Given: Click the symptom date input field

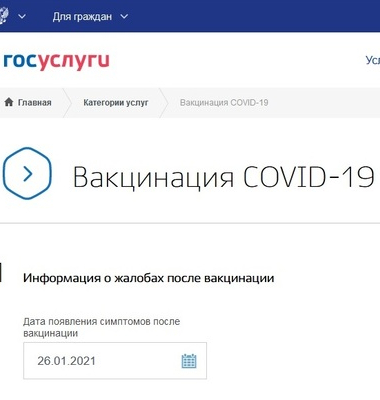Looking at the screenshot, I should (x=115, y=361).
